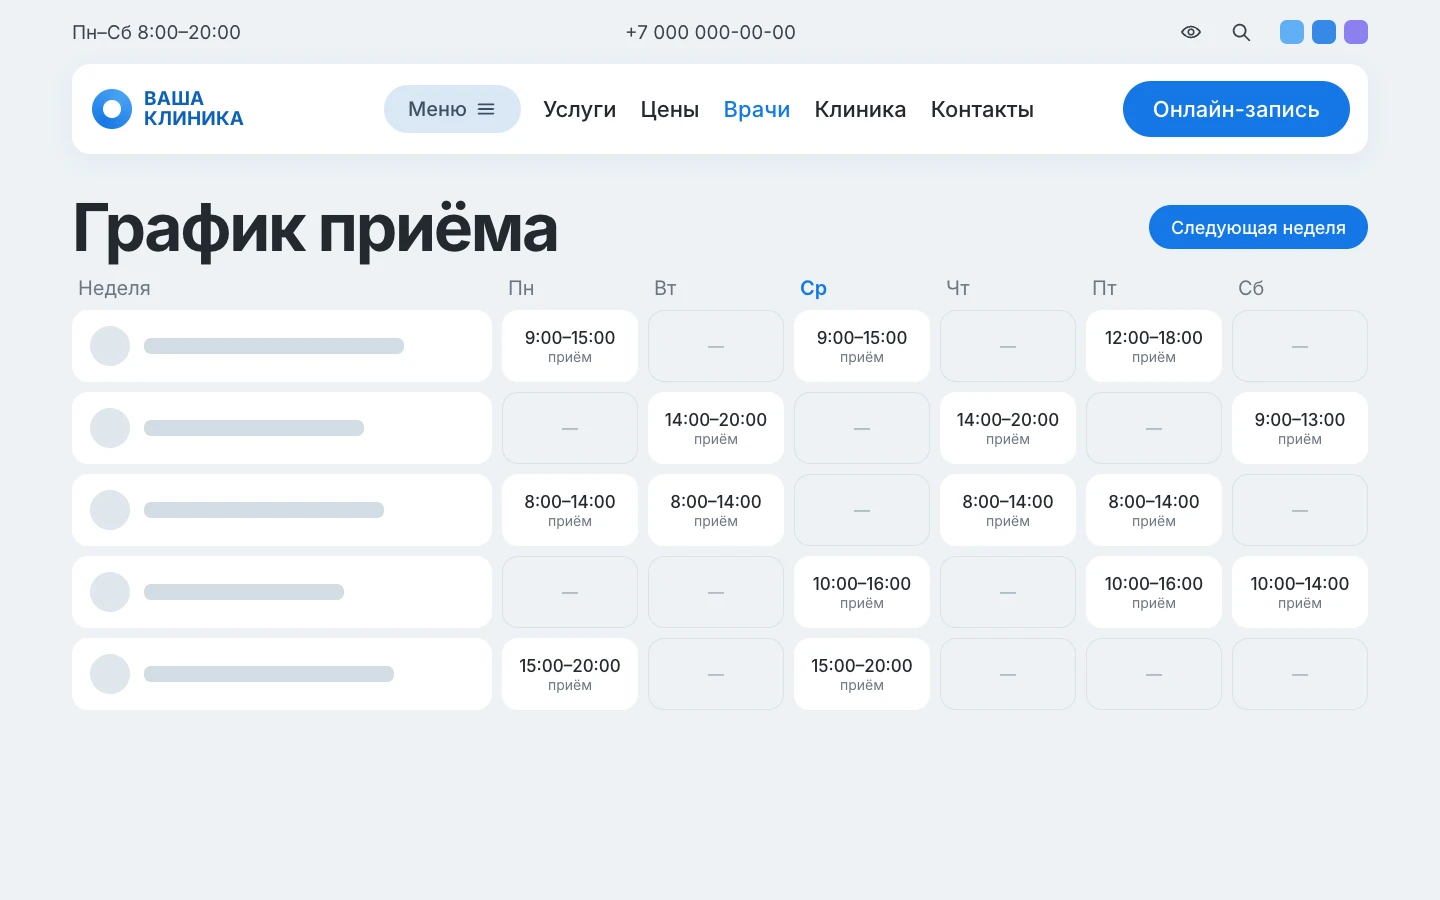The image size is (1440, 900).
Task: Navigate to Клиника
Action: click(x=860, y=109)
